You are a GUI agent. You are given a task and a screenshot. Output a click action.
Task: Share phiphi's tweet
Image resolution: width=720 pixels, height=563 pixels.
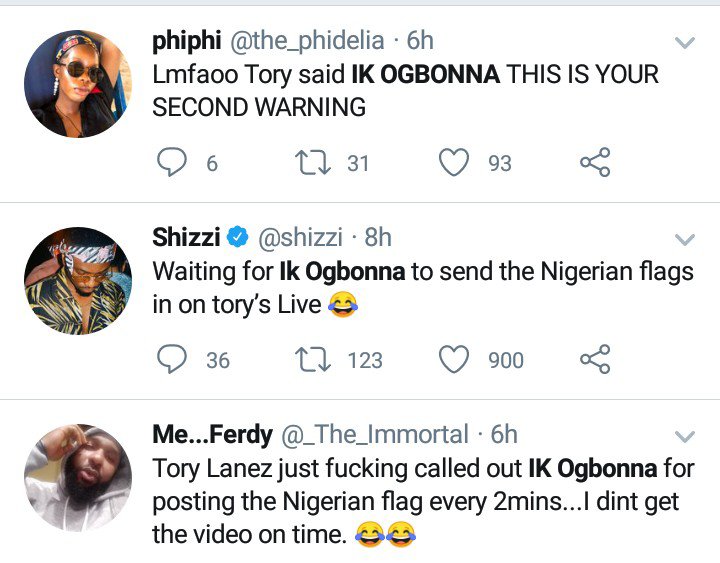coord(595,163)
